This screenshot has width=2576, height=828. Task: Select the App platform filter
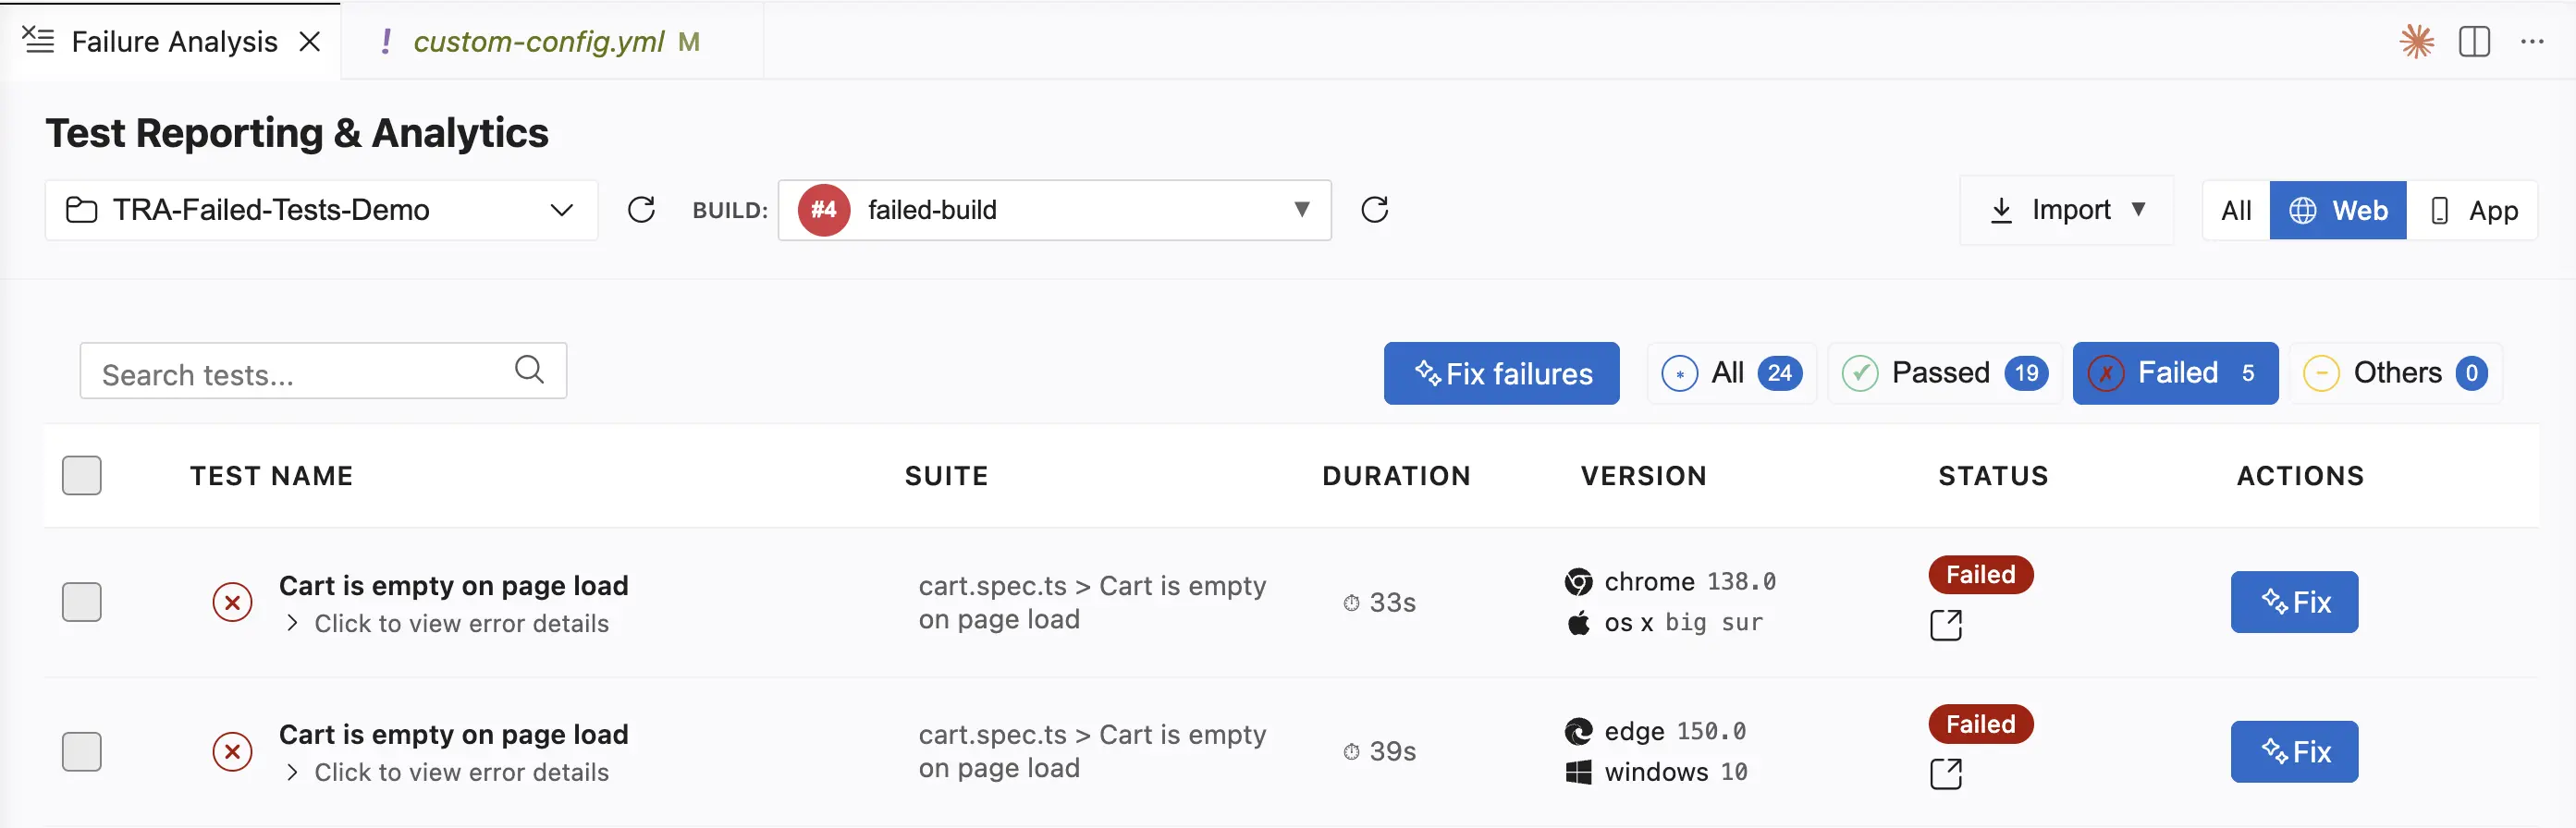click(x=2472, y=211)
